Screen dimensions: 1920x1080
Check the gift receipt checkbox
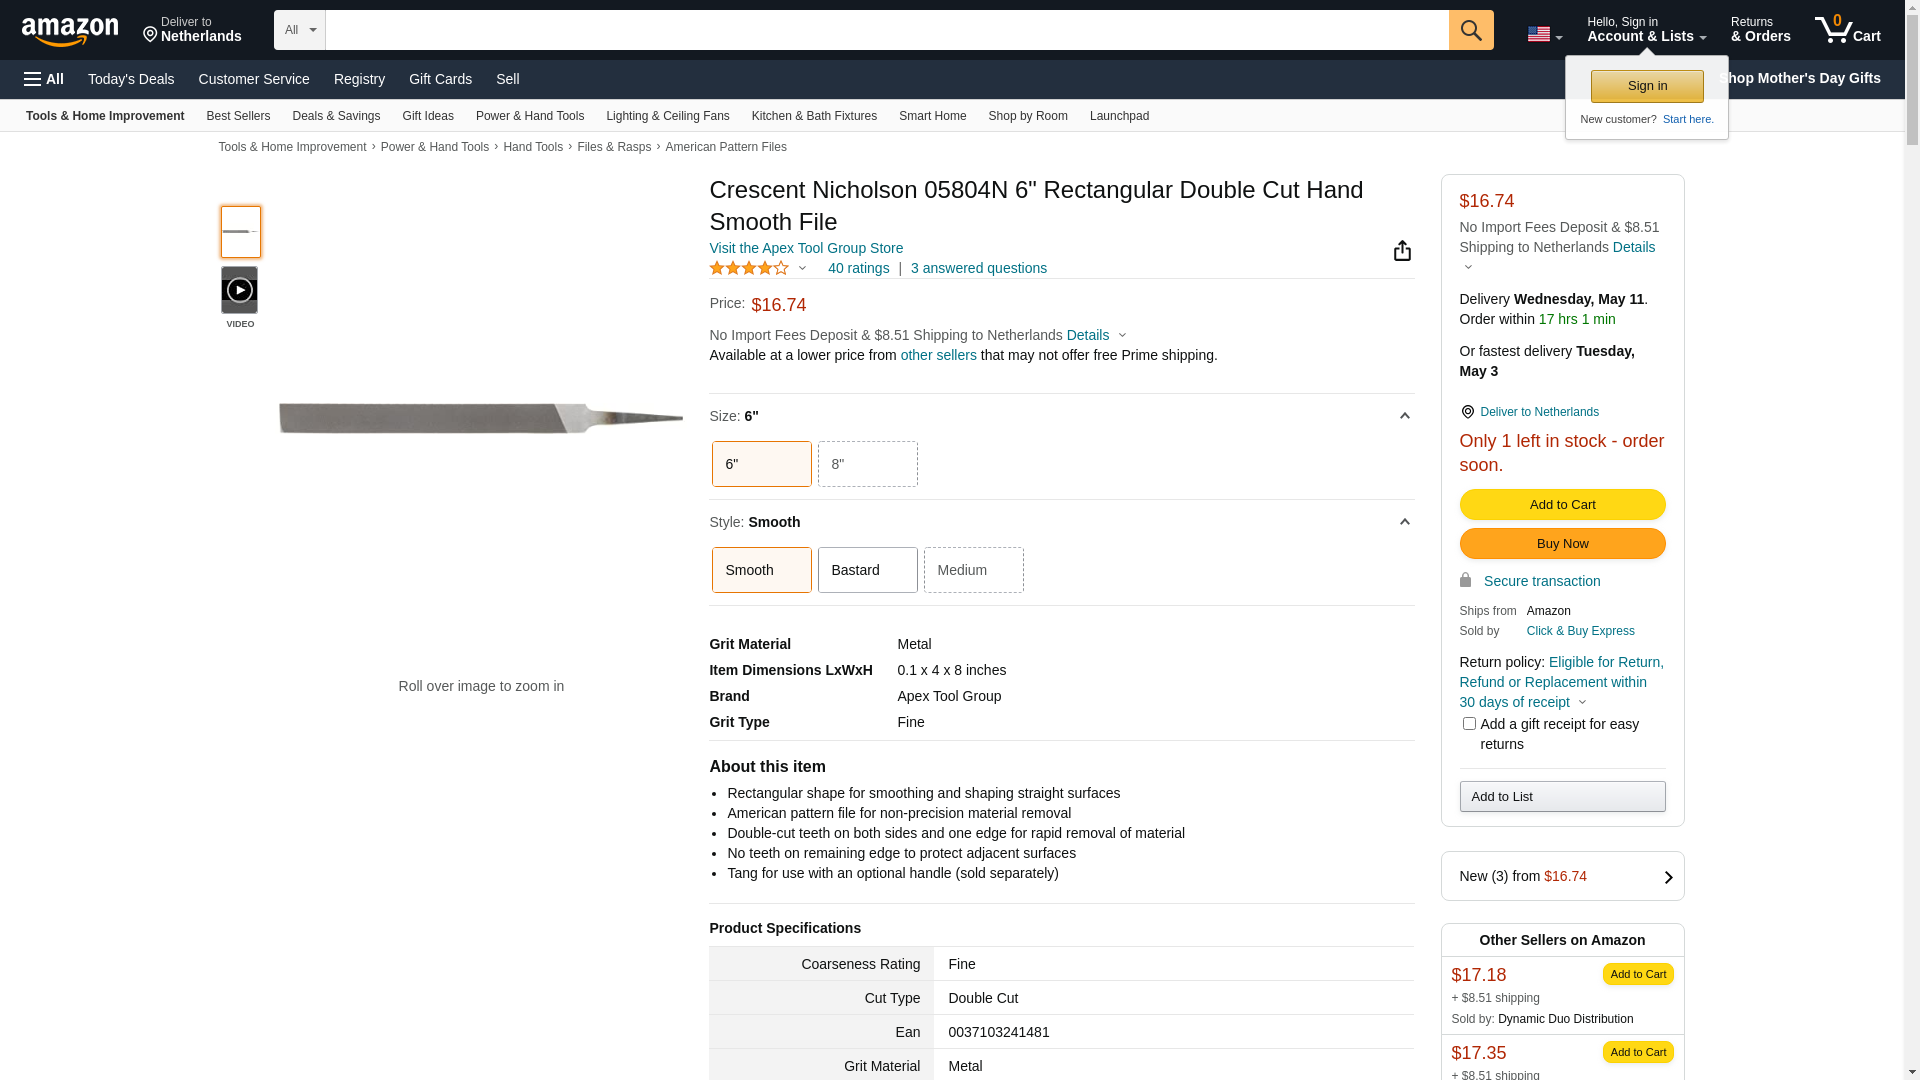pos(1468,723)
